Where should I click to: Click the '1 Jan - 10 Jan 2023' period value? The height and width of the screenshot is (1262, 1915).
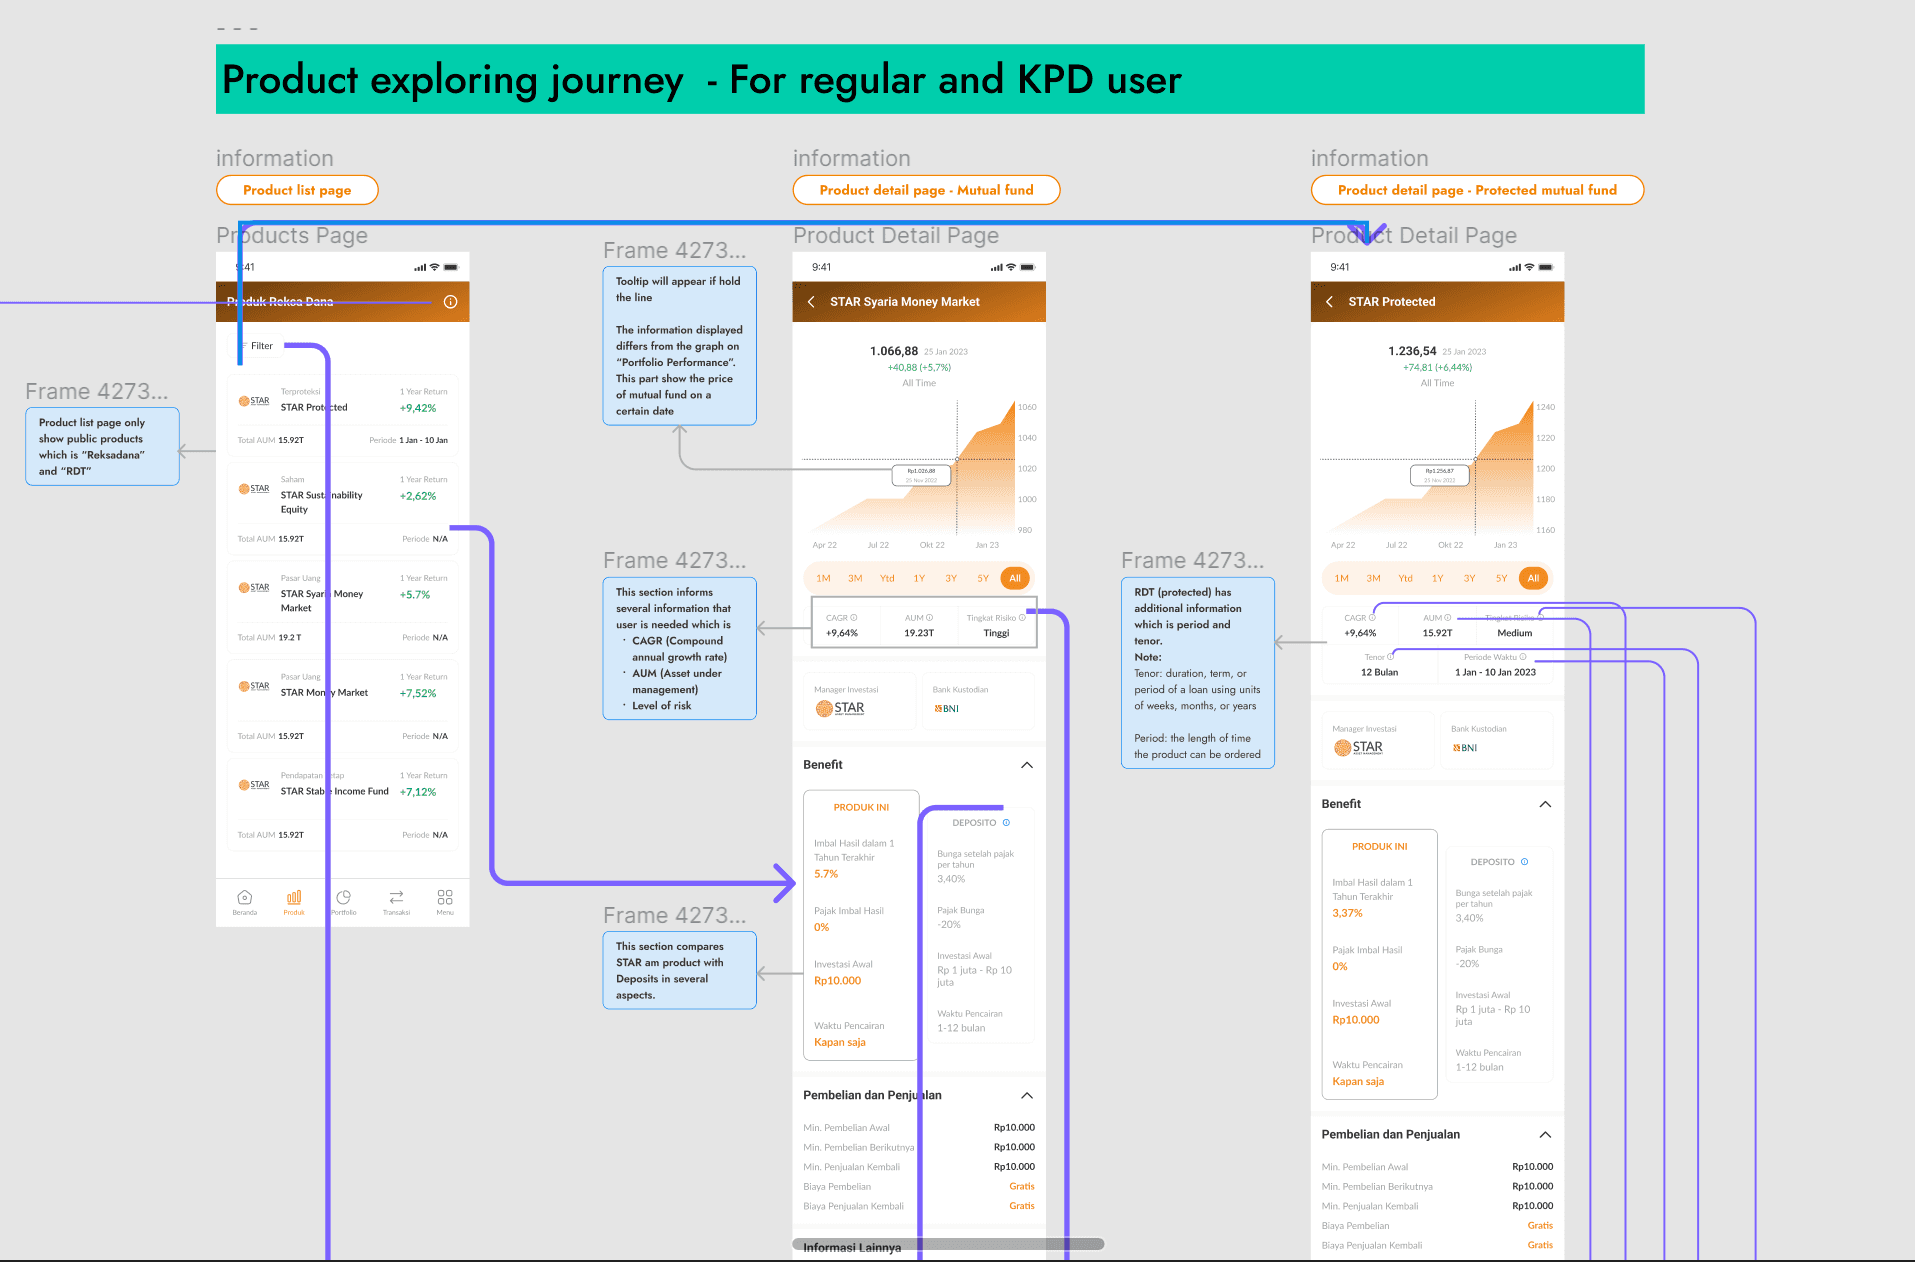[1495, 673]
